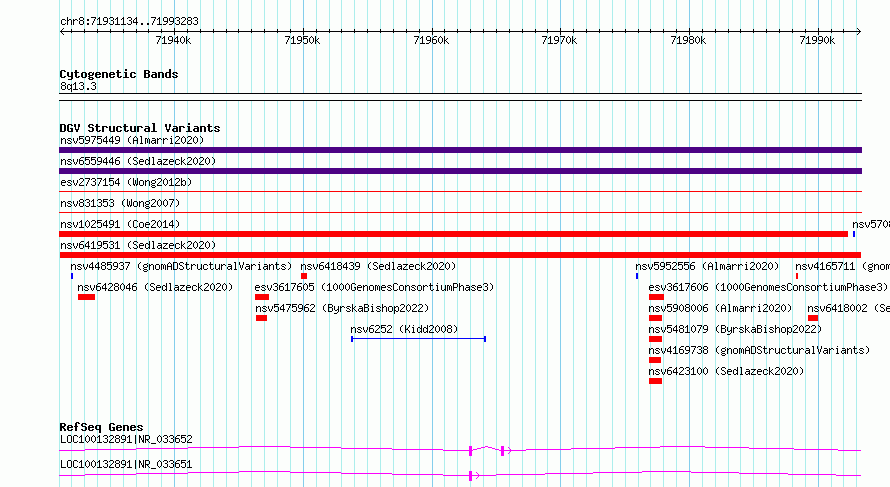Open nsv6418439 (Sedlazeck2020) variant label
The image size is (890, 487).
tap(378, 266)
